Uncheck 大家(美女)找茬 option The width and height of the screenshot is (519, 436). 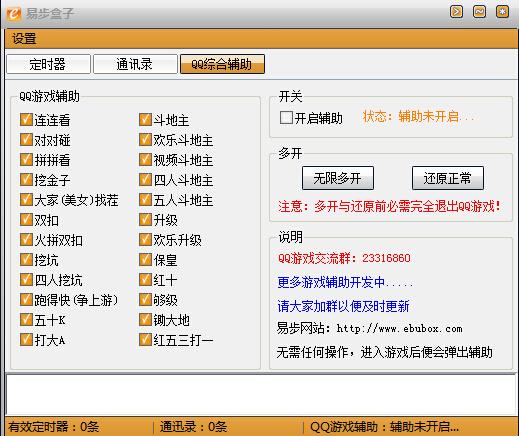(x=26, y=200)
